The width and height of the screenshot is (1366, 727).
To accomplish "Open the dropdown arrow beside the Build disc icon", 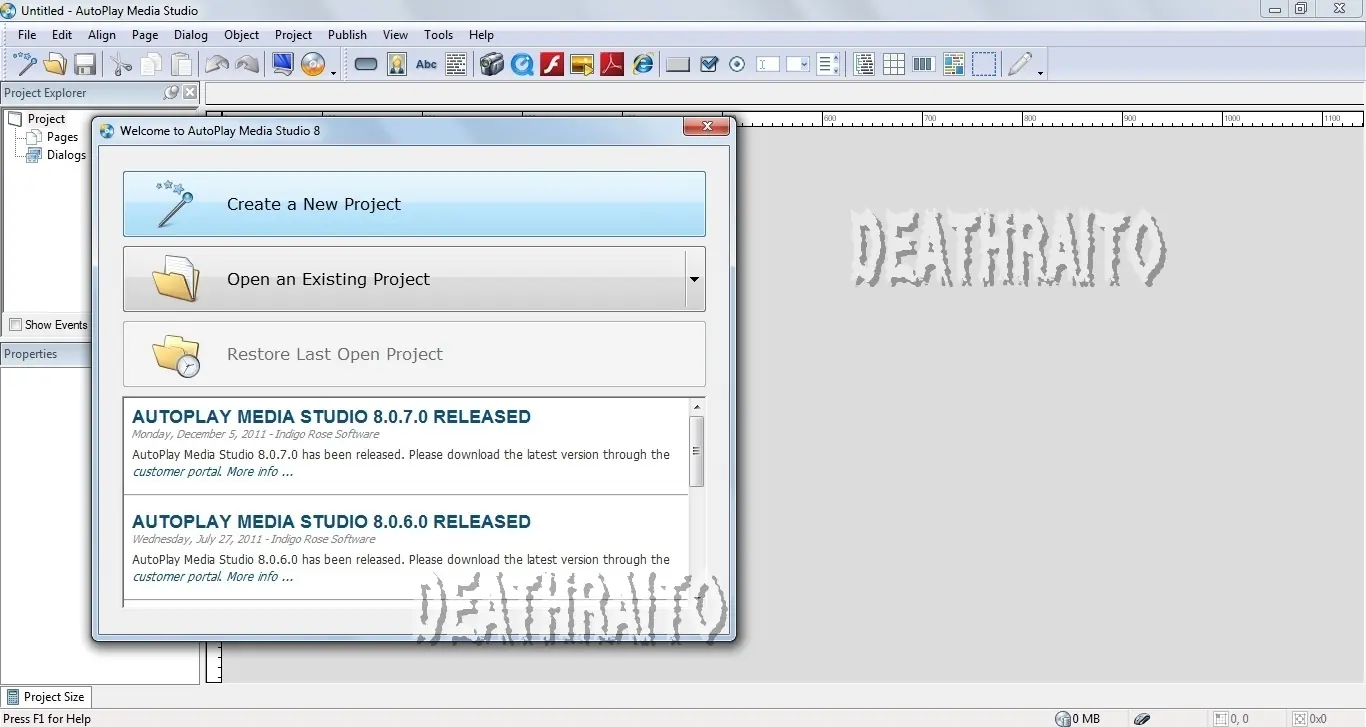I will [332, 72].
